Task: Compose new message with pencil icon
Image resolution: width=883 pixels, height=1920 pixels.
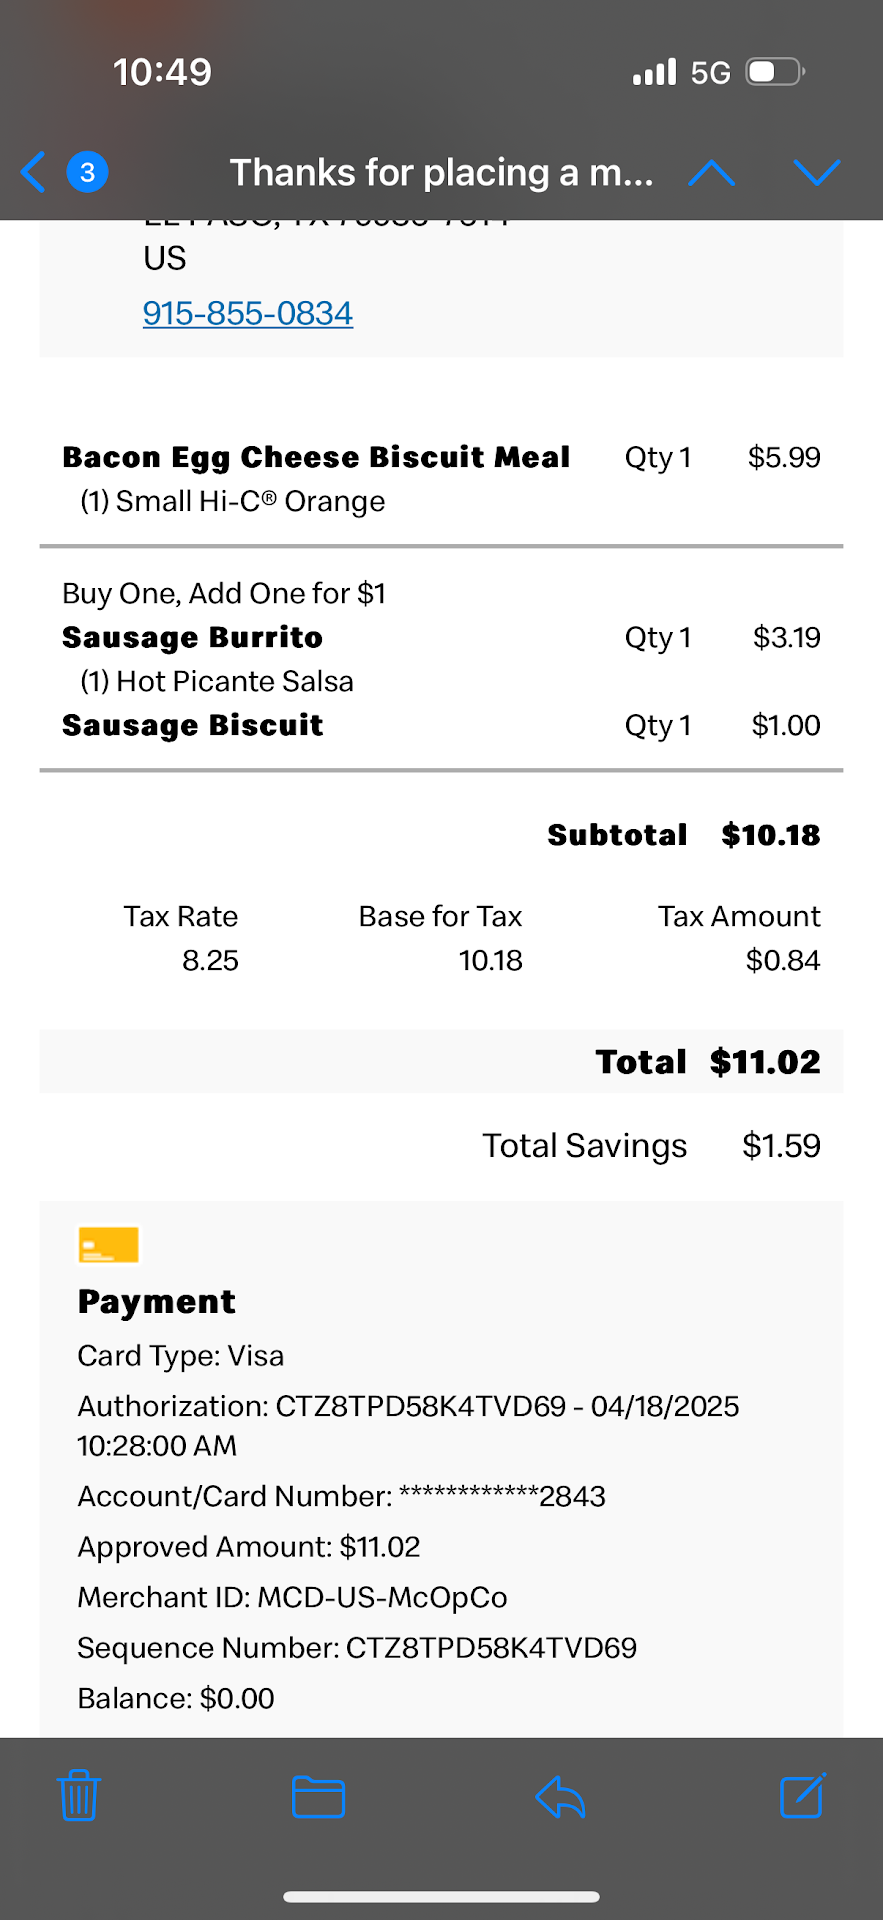Action: (802, 1795)
